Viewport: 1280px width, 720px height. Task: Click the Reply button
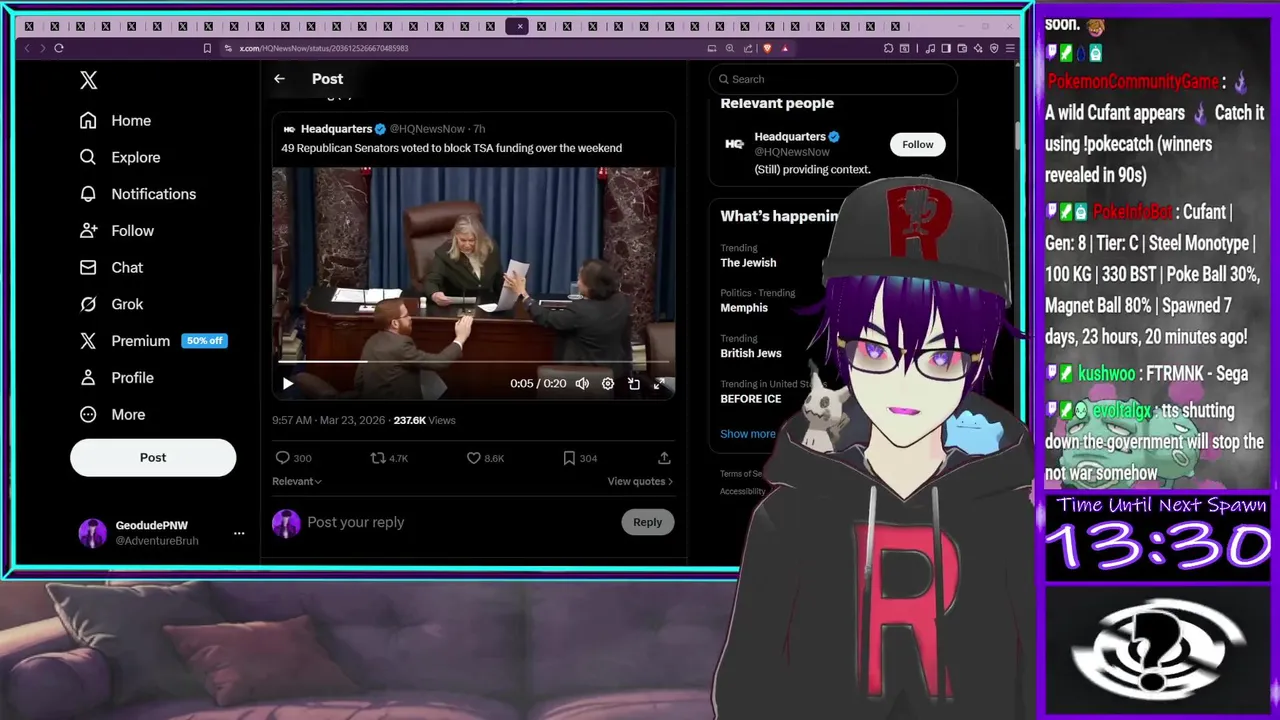pyautogui.click(x=647, y=522)
